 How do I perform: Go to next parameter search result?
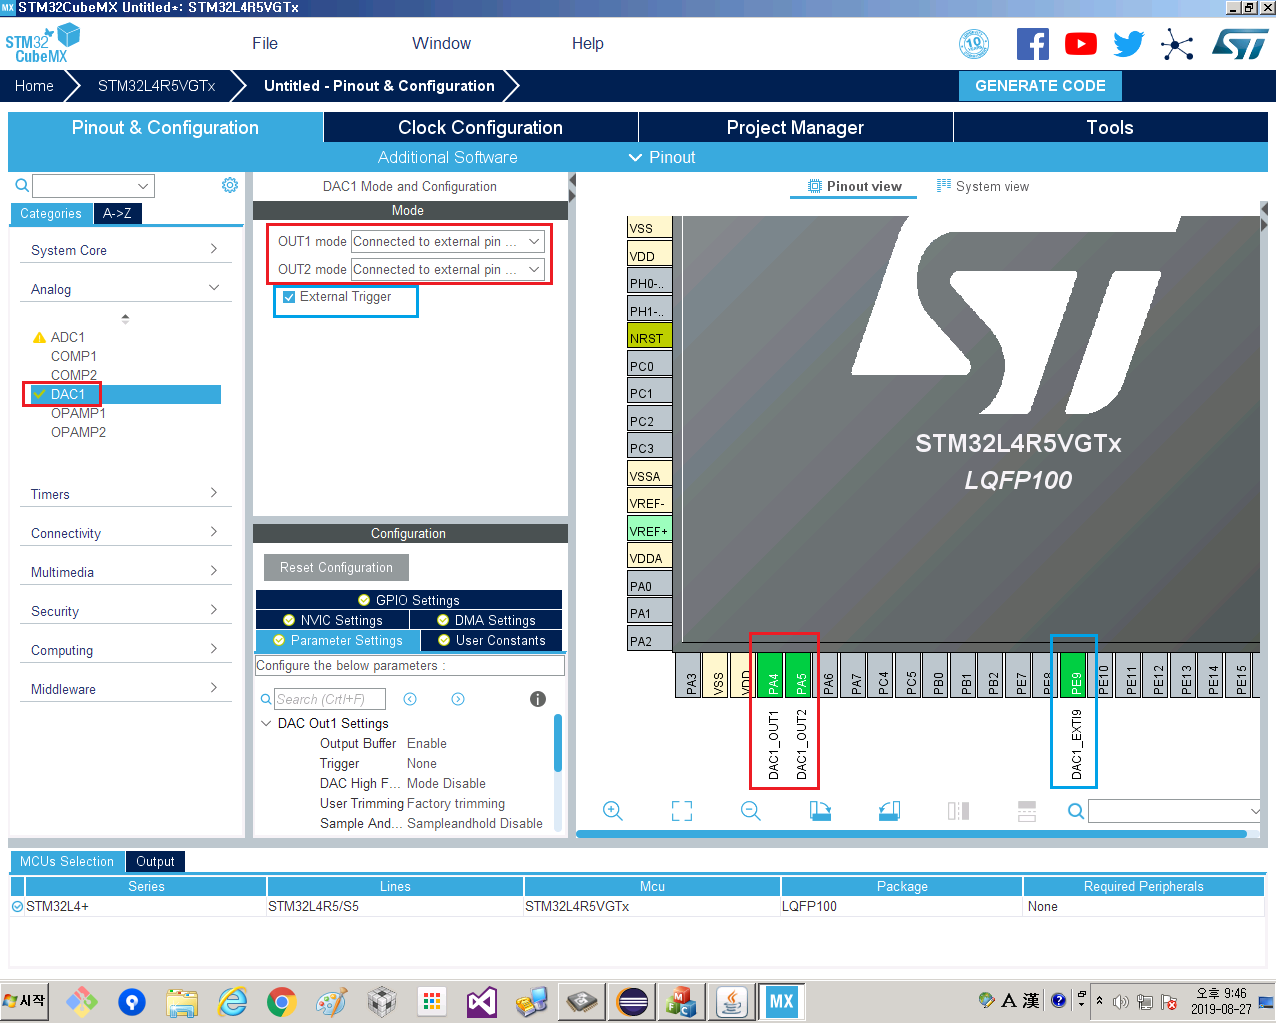point(458,699)
